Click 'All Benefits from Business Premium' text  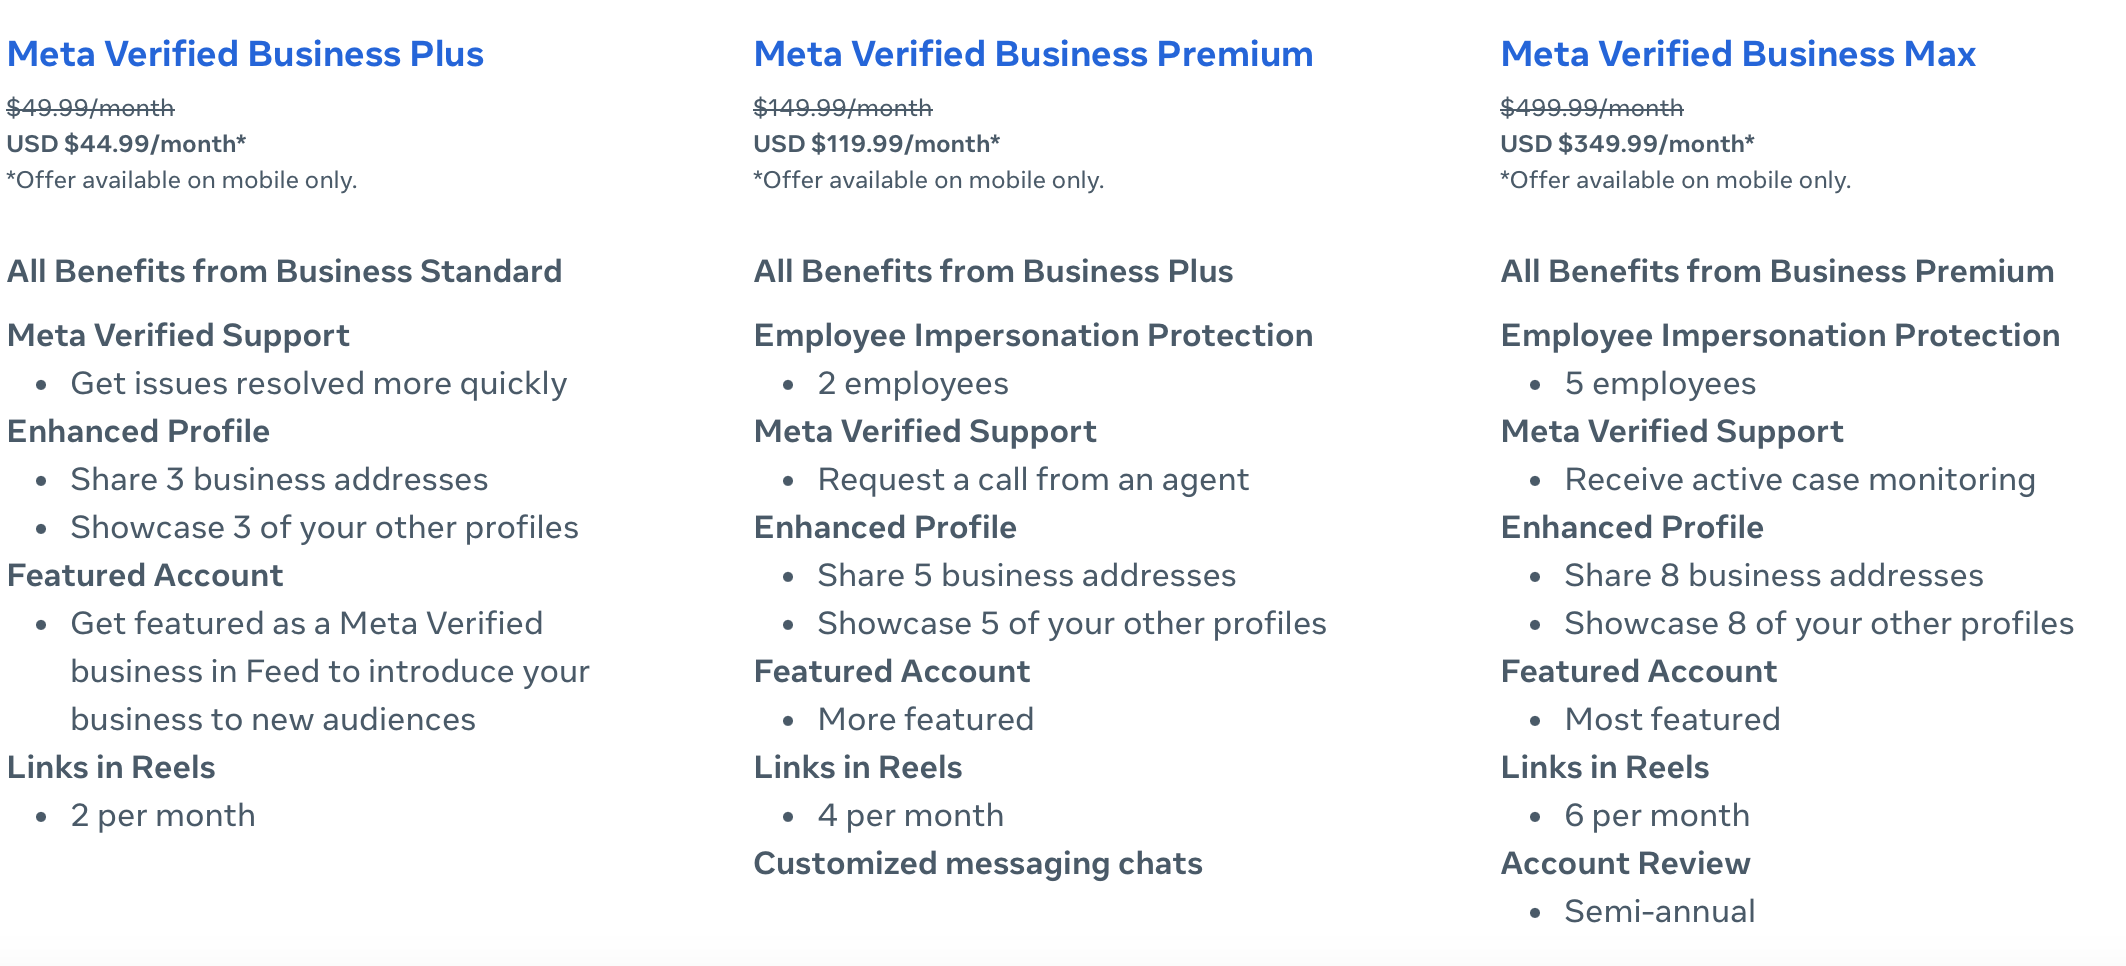[x=1777, y=271]
